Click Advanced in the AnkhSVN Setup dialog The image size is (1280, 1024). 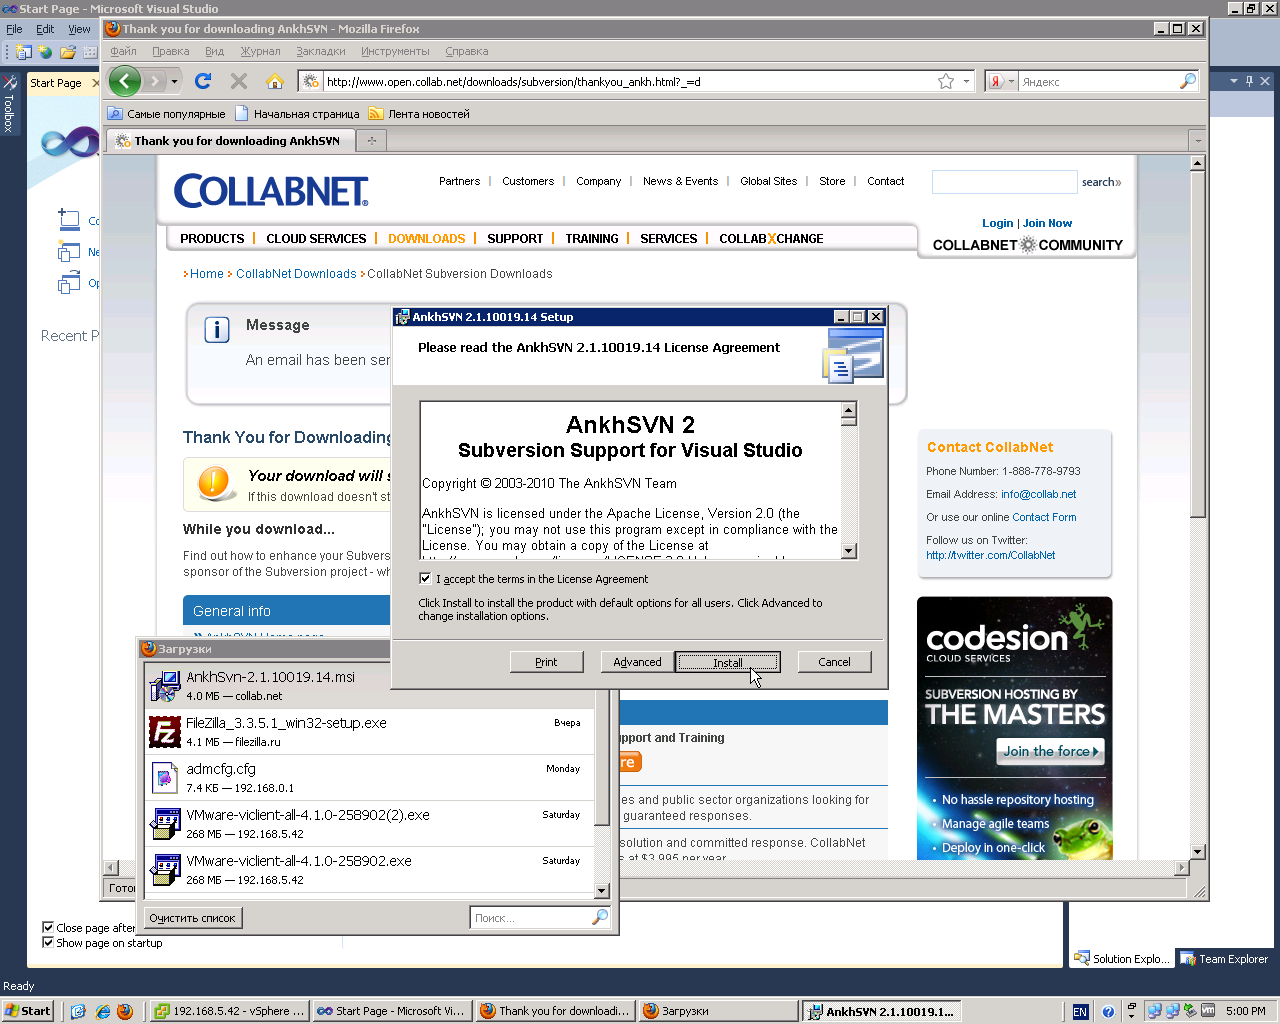(637, 662)
